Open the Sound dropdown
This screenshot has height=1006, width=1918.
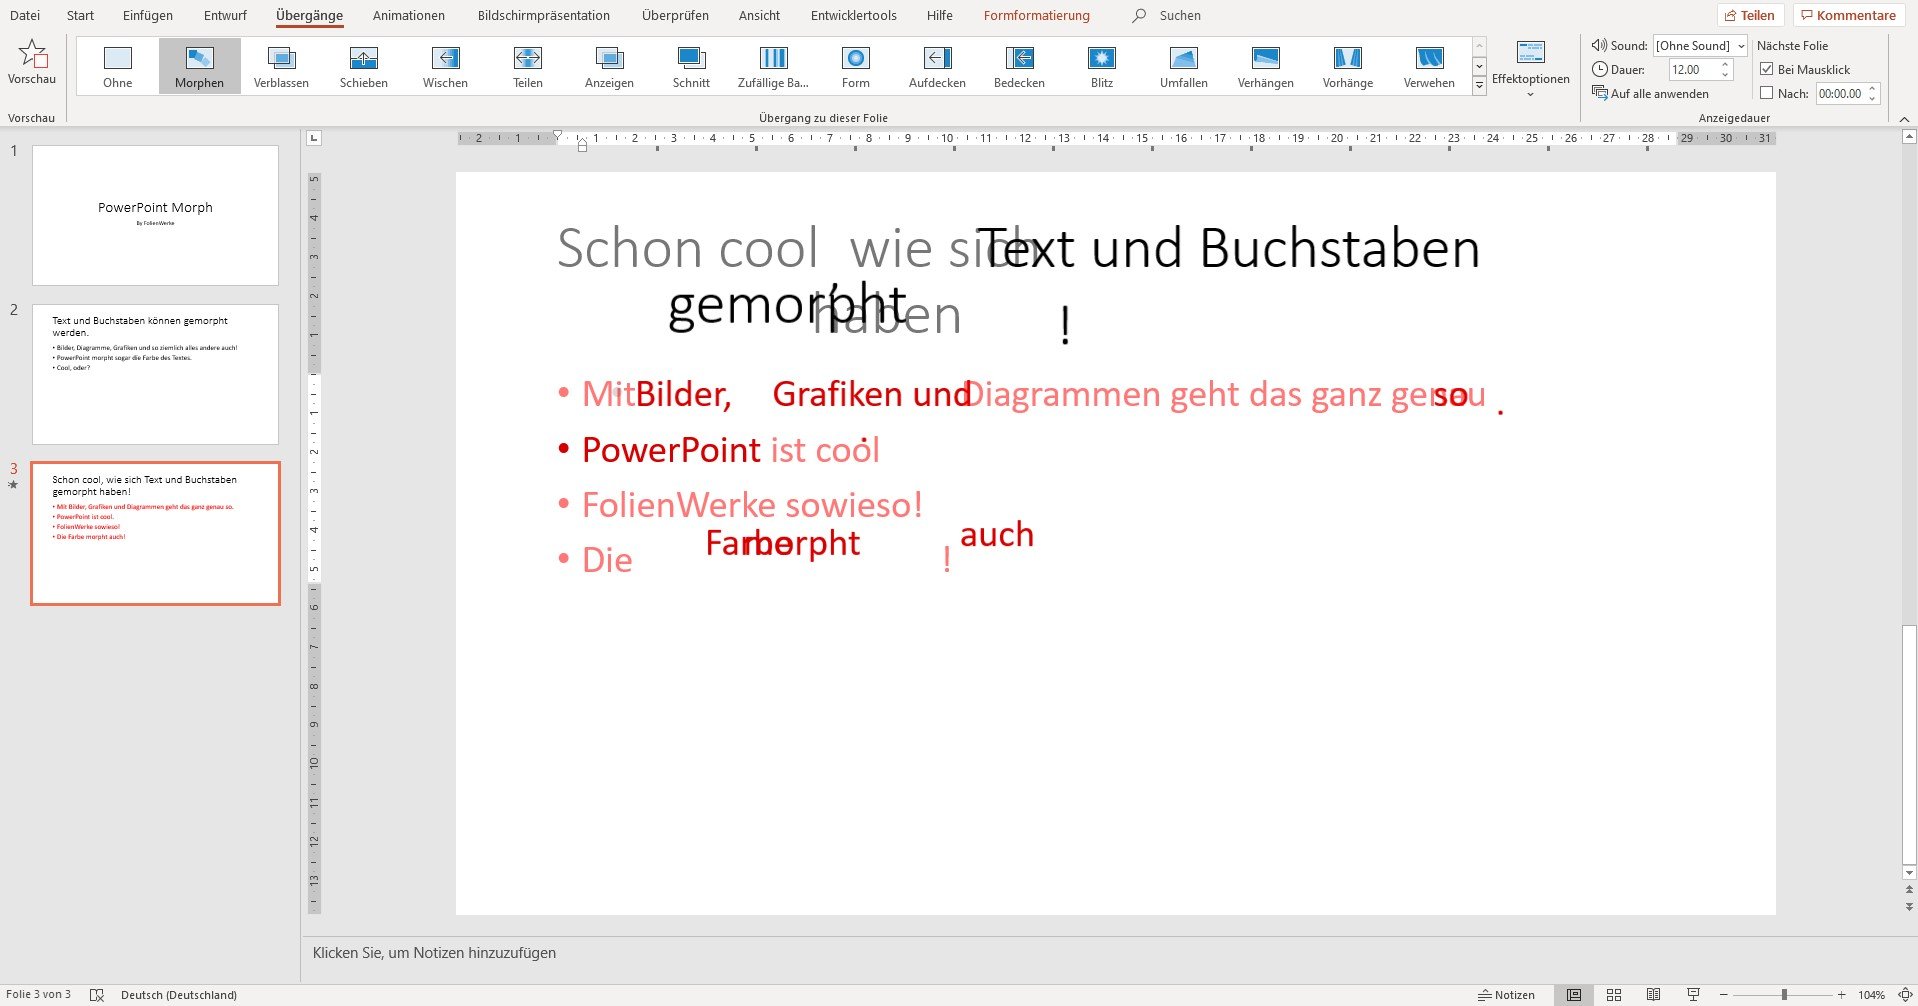(x=1741, y=45)
